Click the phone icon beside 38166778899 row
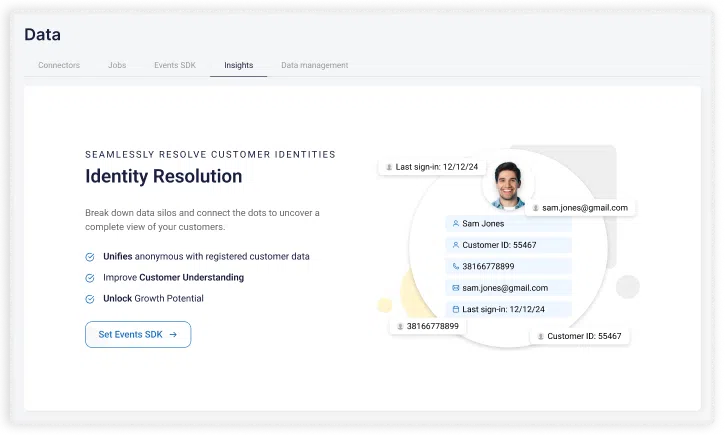 (x=456, y=267)
